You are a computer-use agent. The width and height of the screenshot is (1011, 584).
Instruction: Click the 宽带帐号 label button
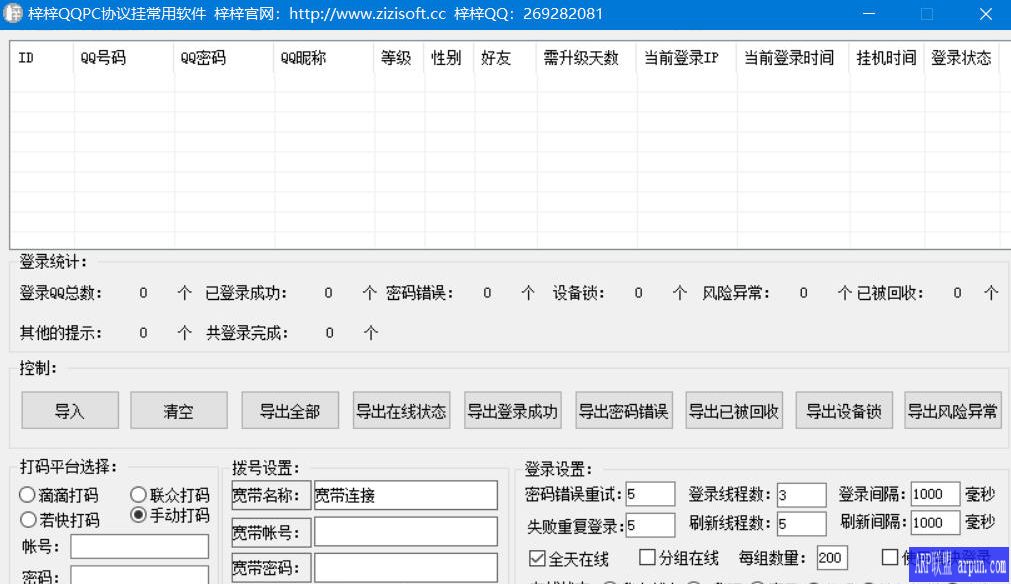[271, 532]
